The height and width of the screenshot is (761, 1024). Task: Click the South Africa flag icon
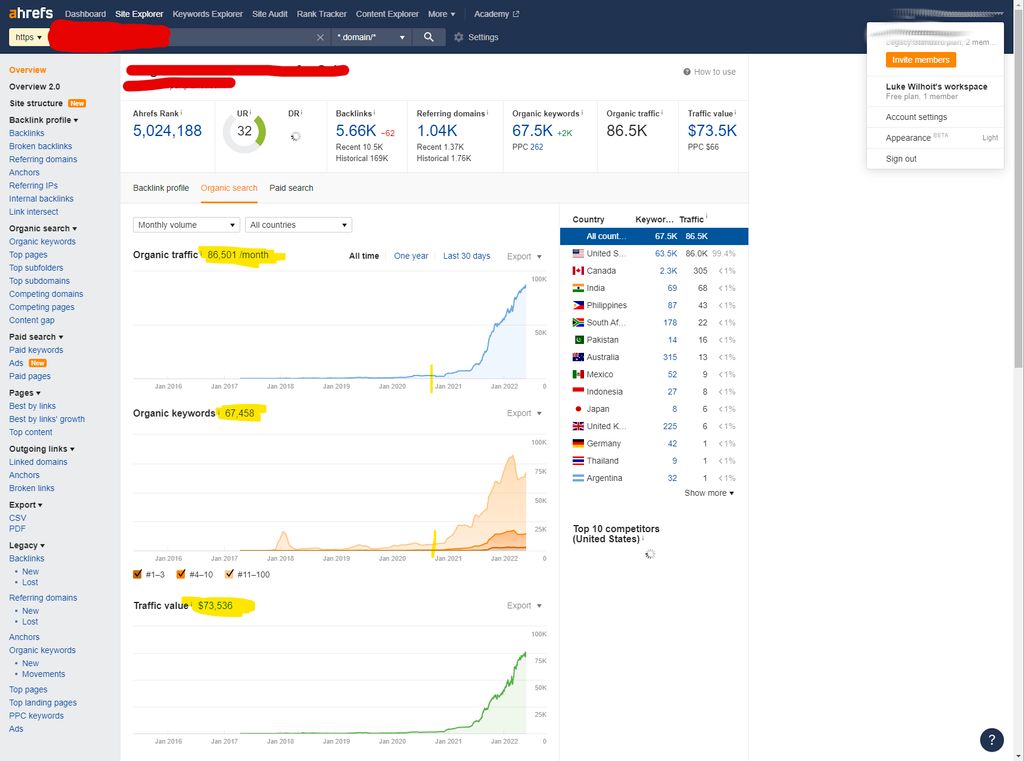[578, 323]
